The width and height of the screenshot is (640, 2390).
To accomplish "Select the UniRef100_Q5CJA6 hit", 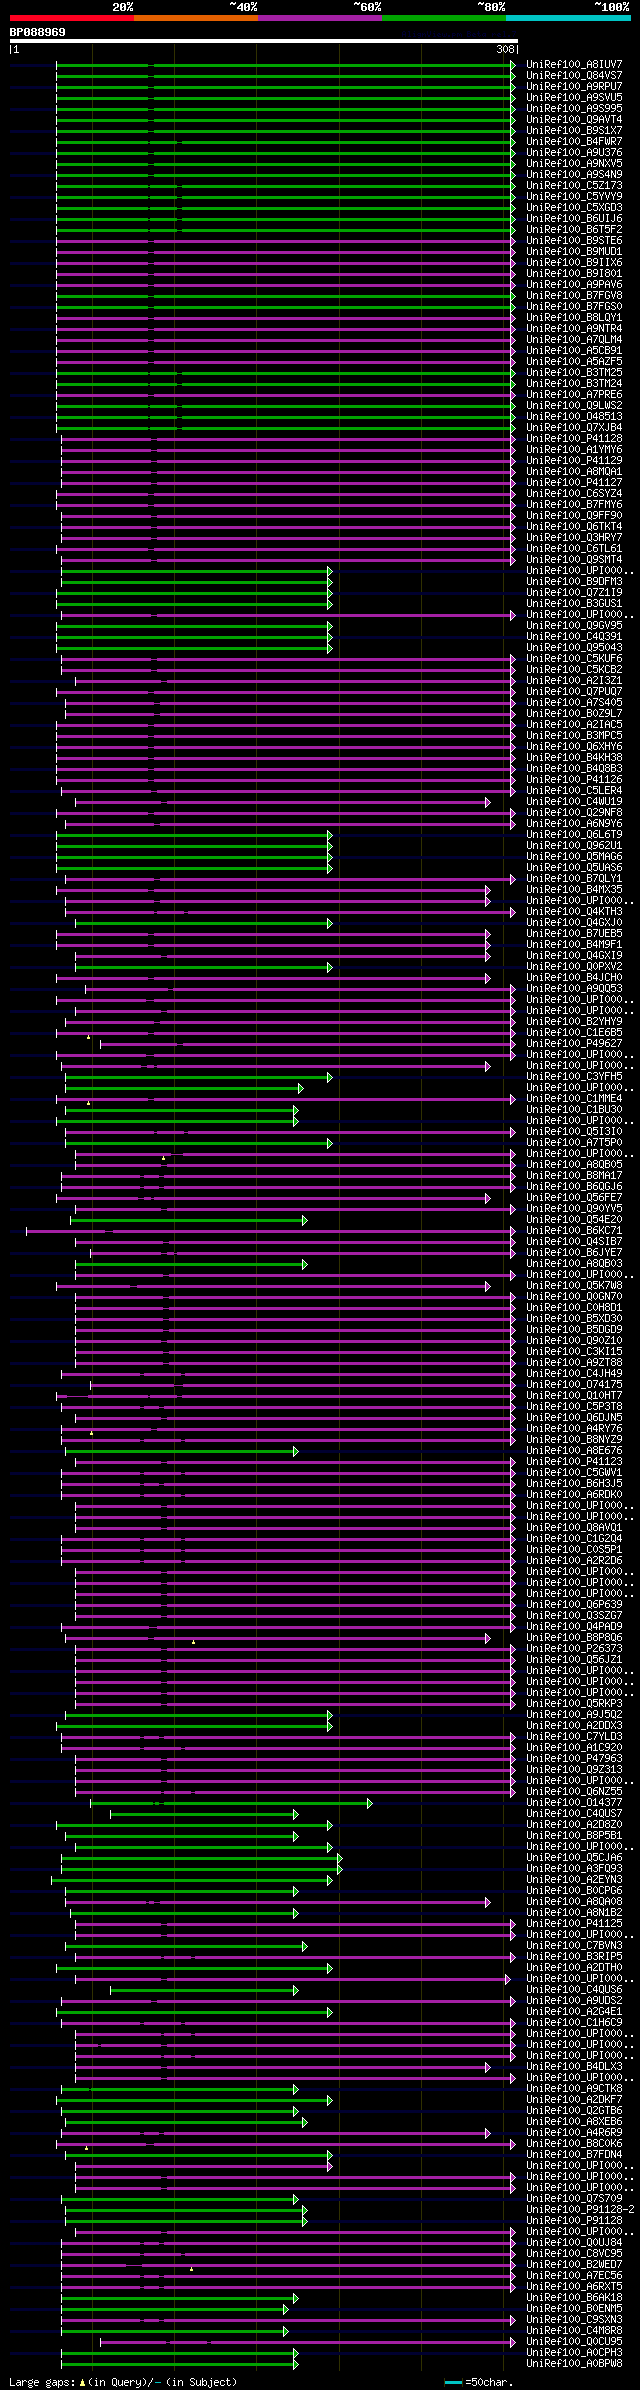I will 574,1857.
